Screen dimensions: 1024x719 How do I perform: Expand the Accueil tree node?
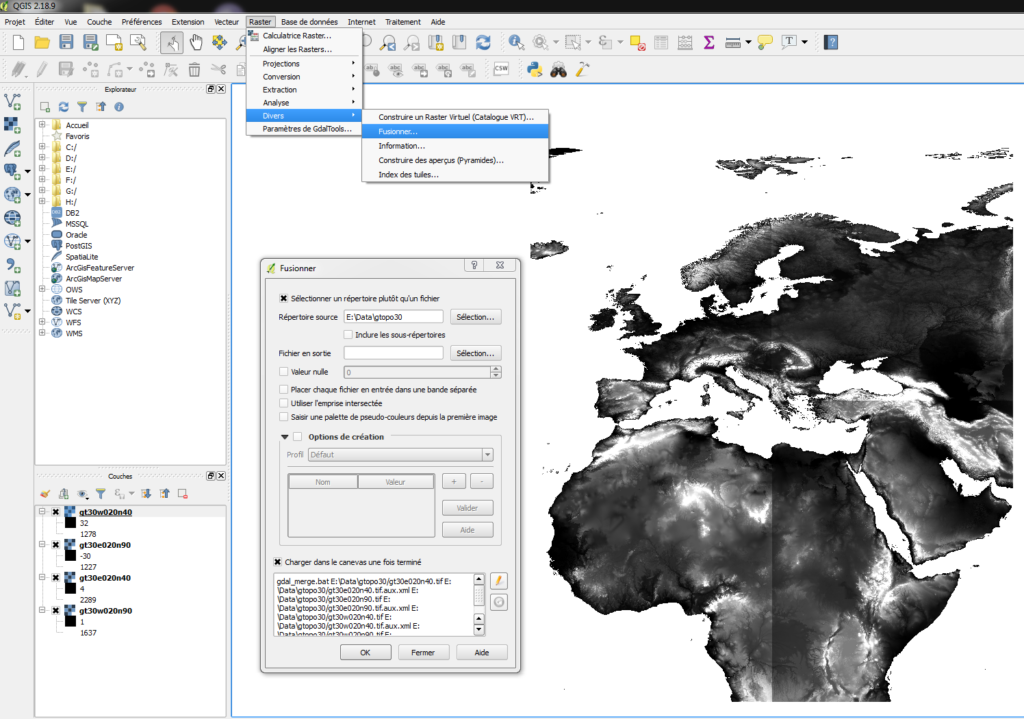point(42,125)
